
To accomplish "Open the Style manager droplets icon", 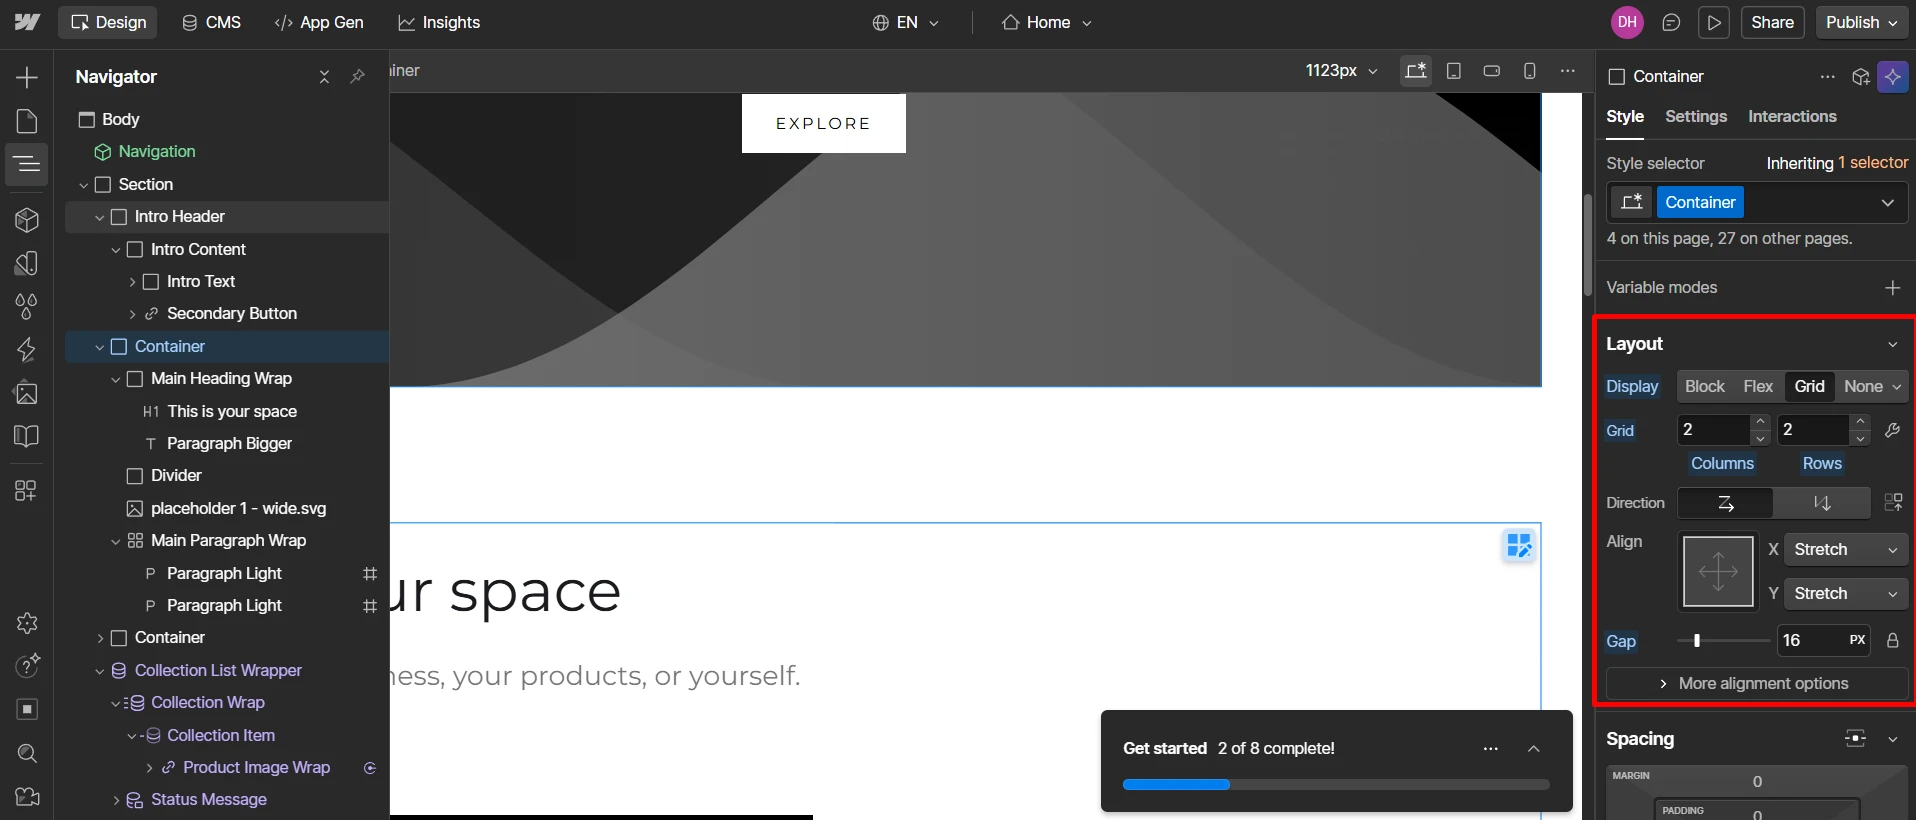I will (x=27, y=306).
